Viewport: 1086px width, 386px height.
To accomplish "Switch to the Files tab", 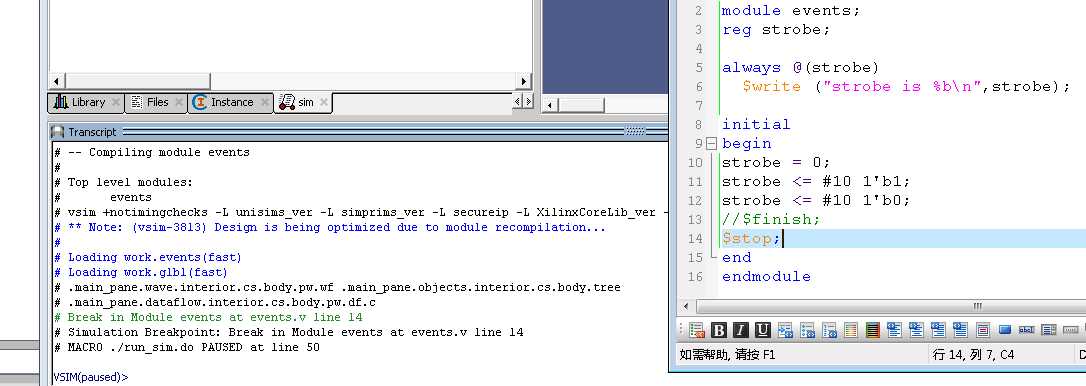I will pos(157,102).
